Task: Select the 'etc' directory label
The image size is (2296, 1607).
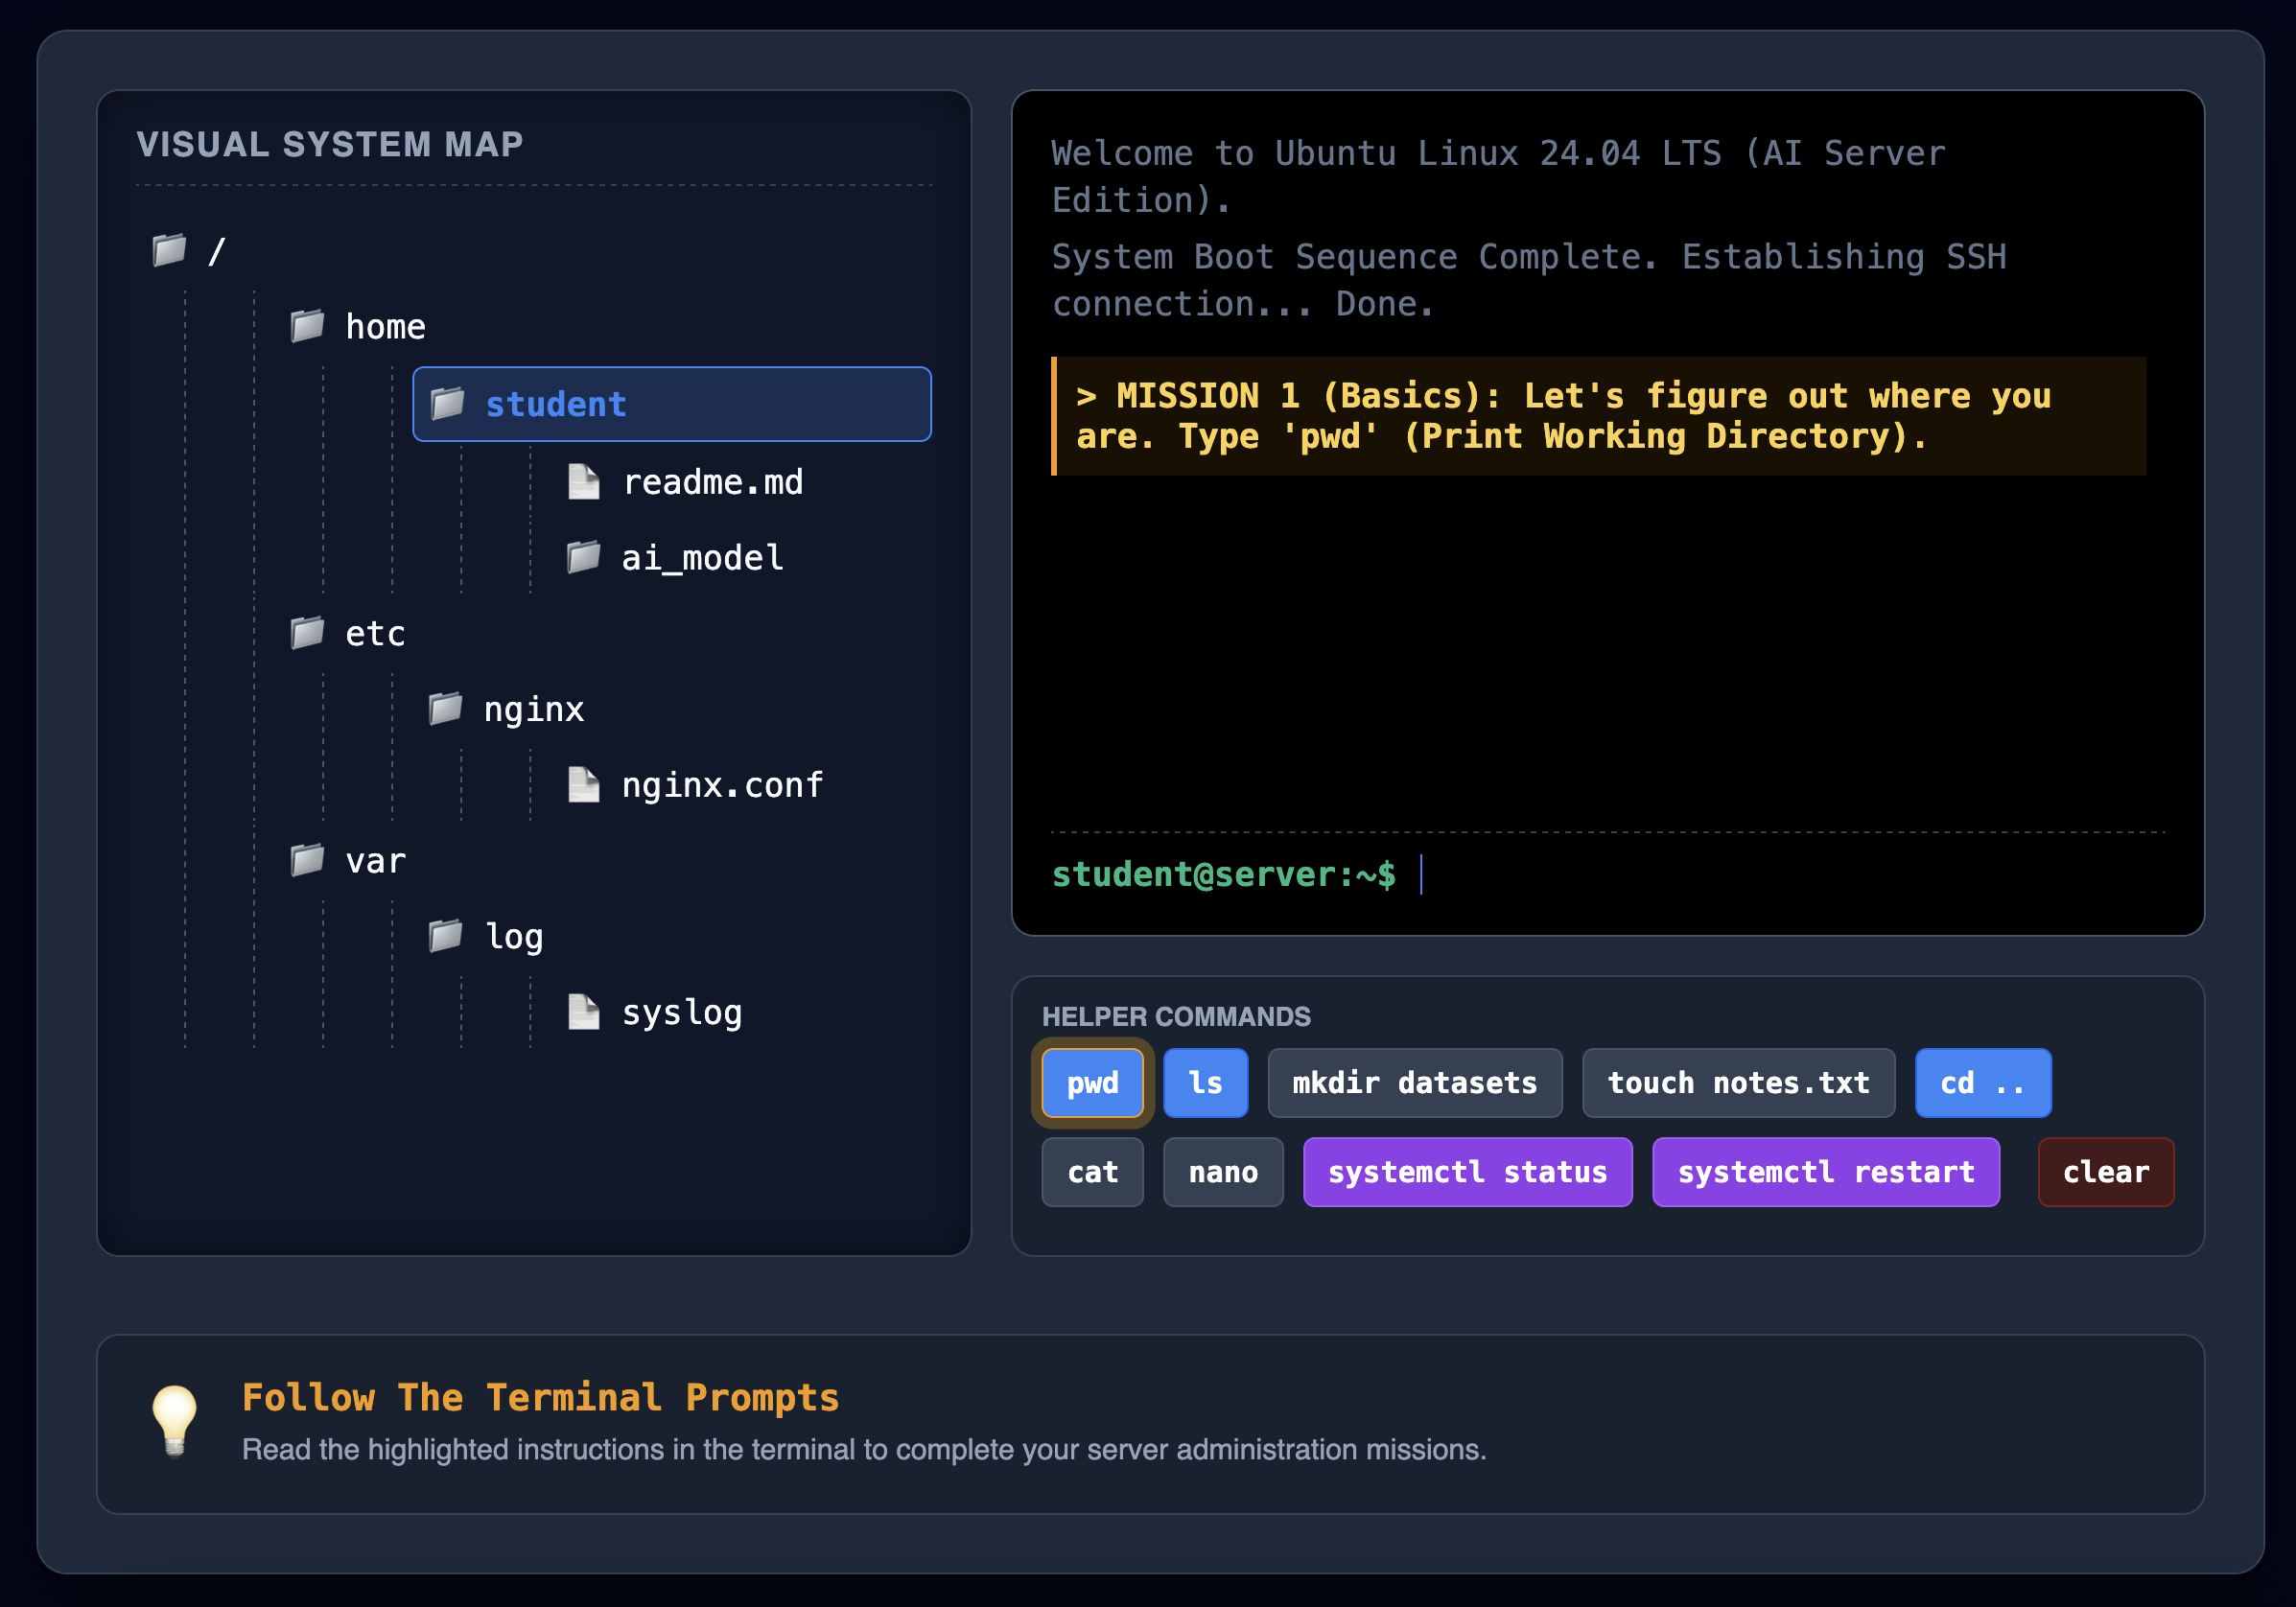Action: (375, 634)
